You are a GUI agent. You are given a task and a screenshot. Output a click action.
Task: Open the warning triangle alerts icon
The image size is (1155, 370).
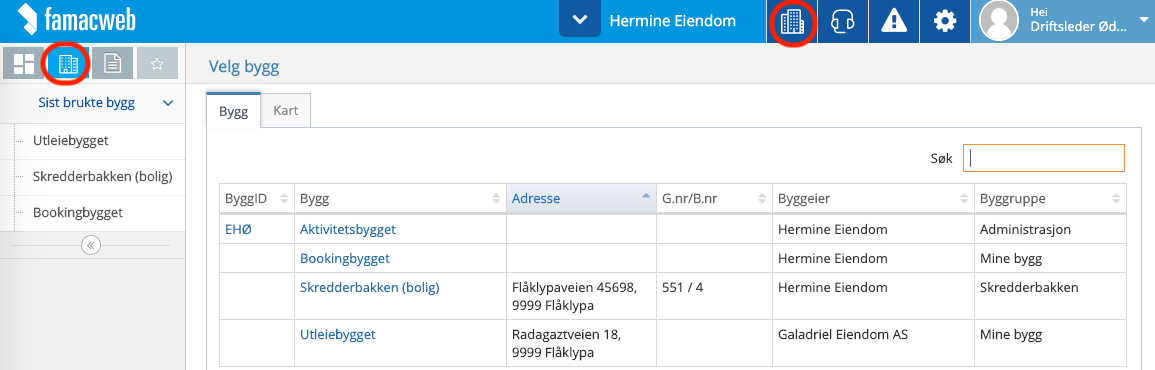(894, 21)
